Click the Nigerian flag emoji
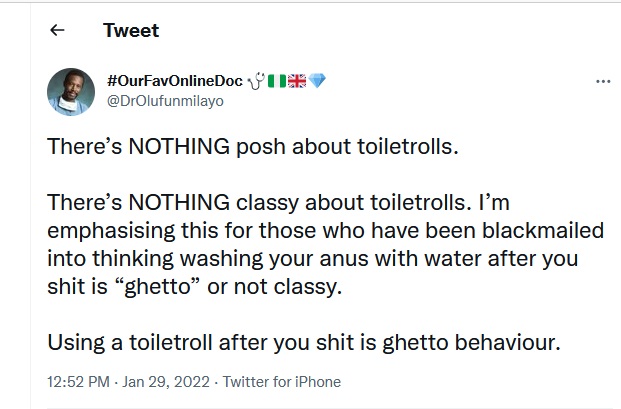This screenshot has width=621, height=409. click(278, 80)
